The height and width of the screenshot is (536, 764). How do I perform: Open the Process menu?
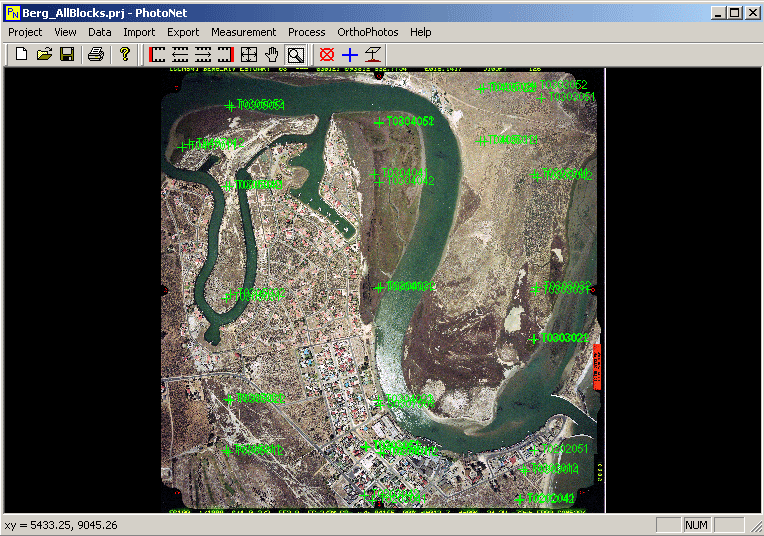point(306,32)
